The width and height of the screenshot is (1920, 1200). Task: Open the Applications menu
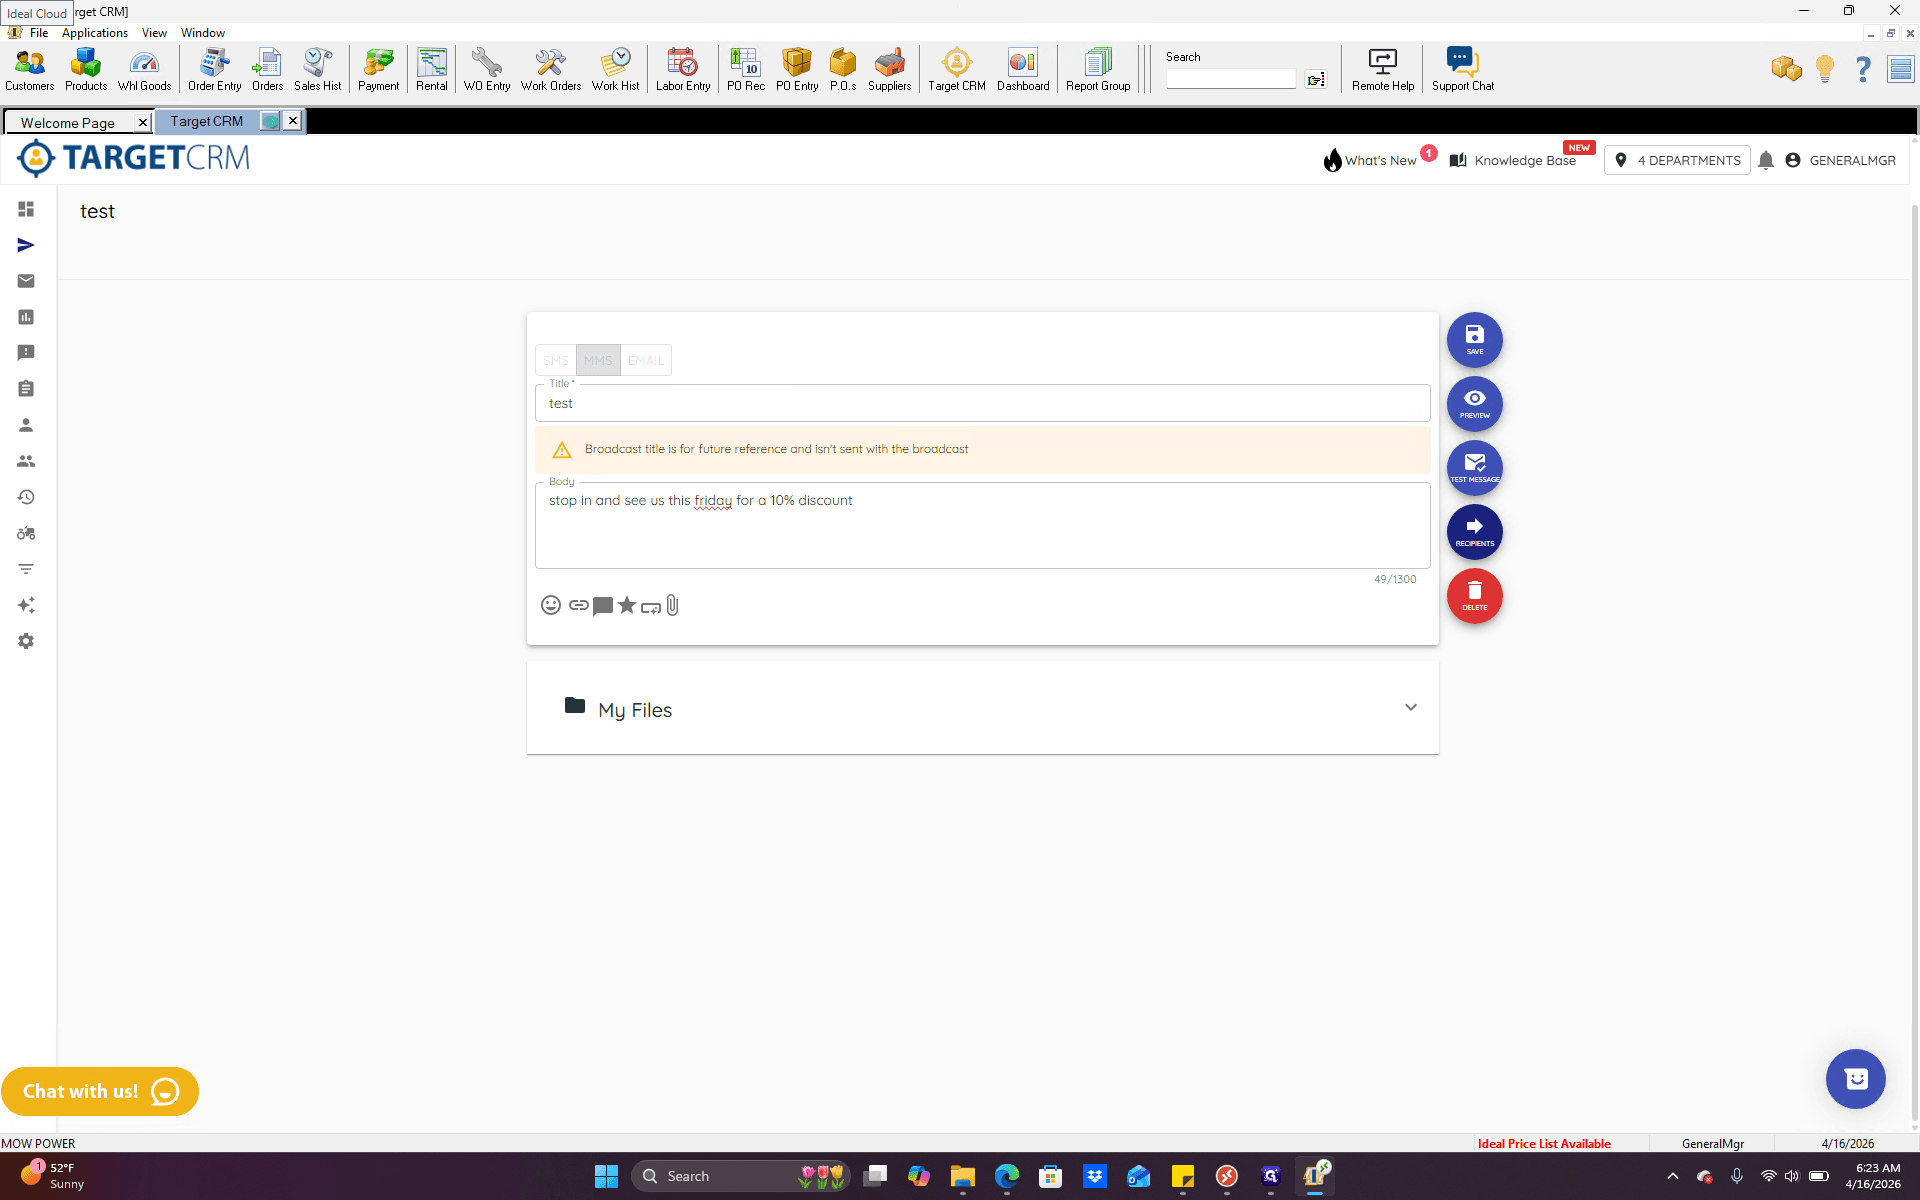95,33
